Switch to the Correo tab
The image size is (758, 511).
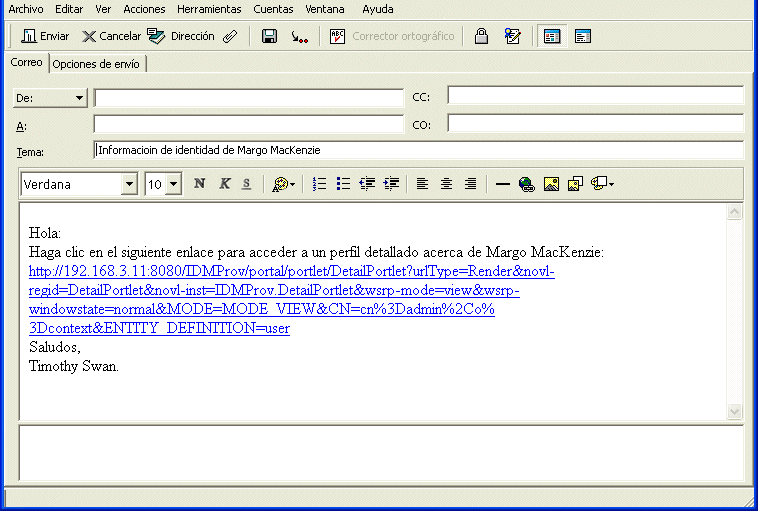(27, 62)
